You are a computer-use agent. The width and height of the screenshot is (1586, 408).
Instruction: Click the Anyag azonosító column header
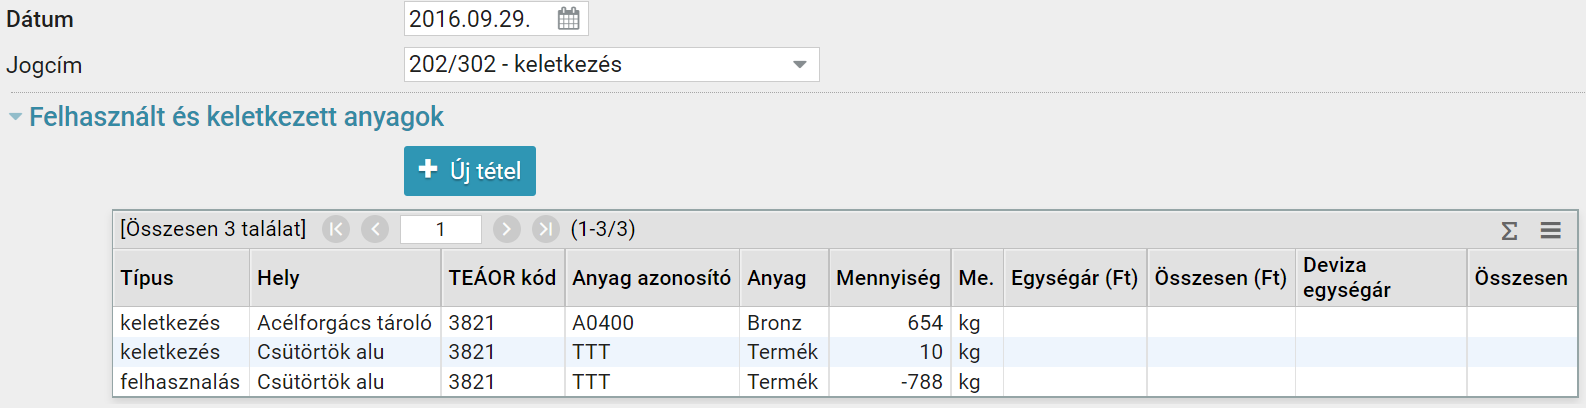[x=651, y=278]
